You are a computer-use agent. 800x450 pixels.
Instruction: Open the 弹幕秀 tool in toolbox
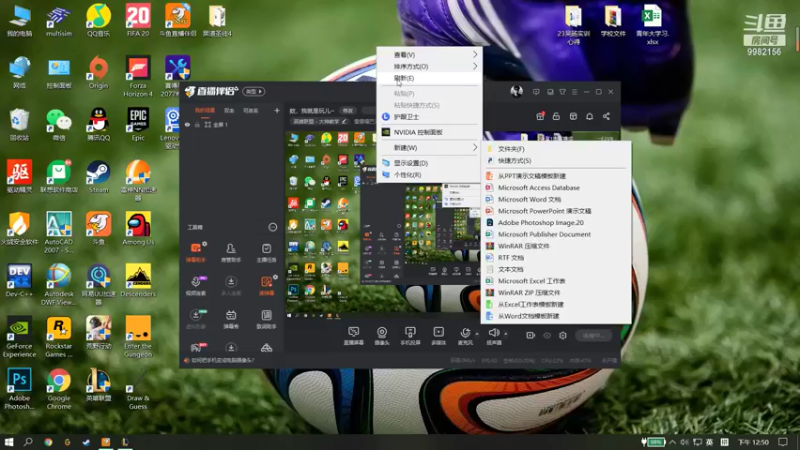pyautogui.click(x=231, y=319)
